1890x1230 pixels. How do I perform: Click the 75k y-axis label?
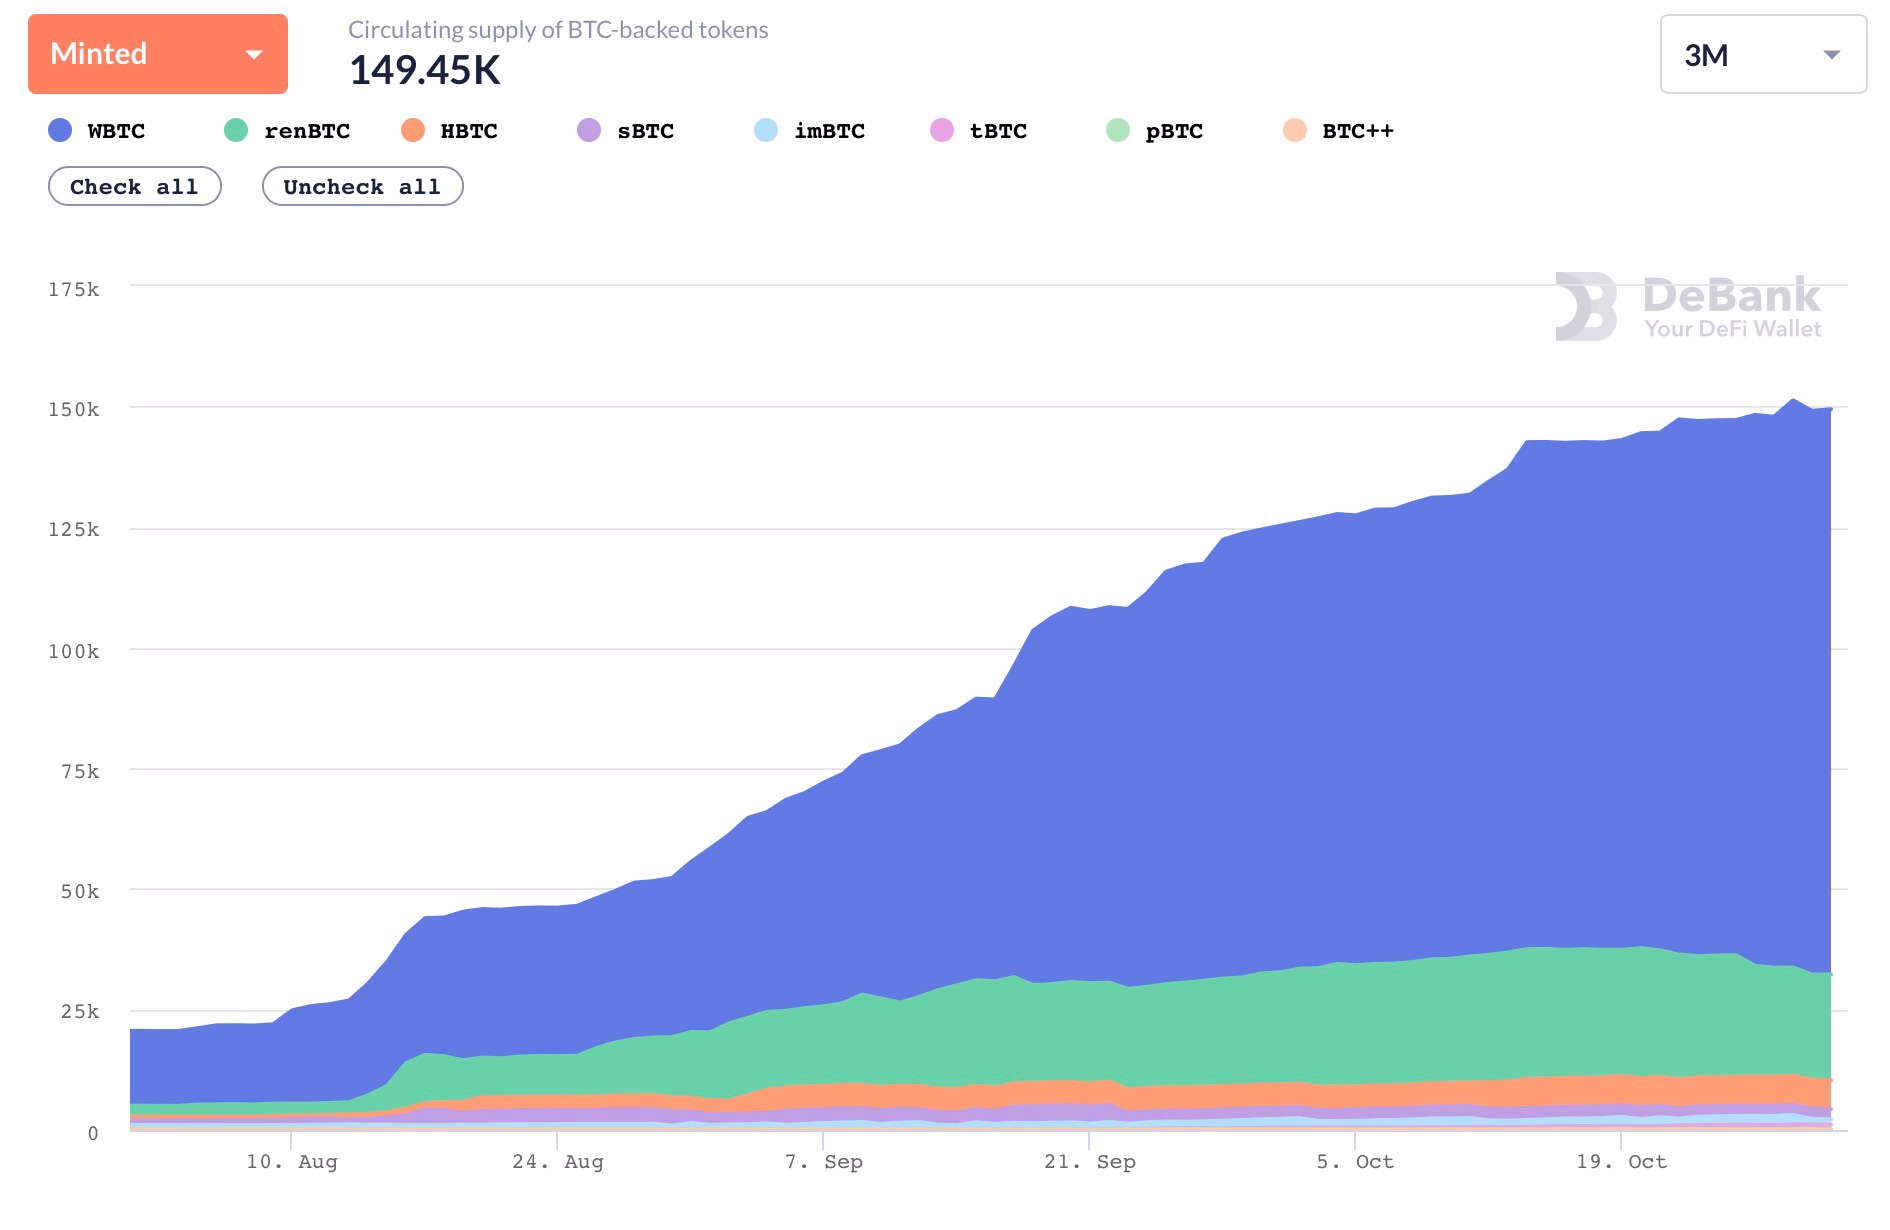tap(80, 771)
